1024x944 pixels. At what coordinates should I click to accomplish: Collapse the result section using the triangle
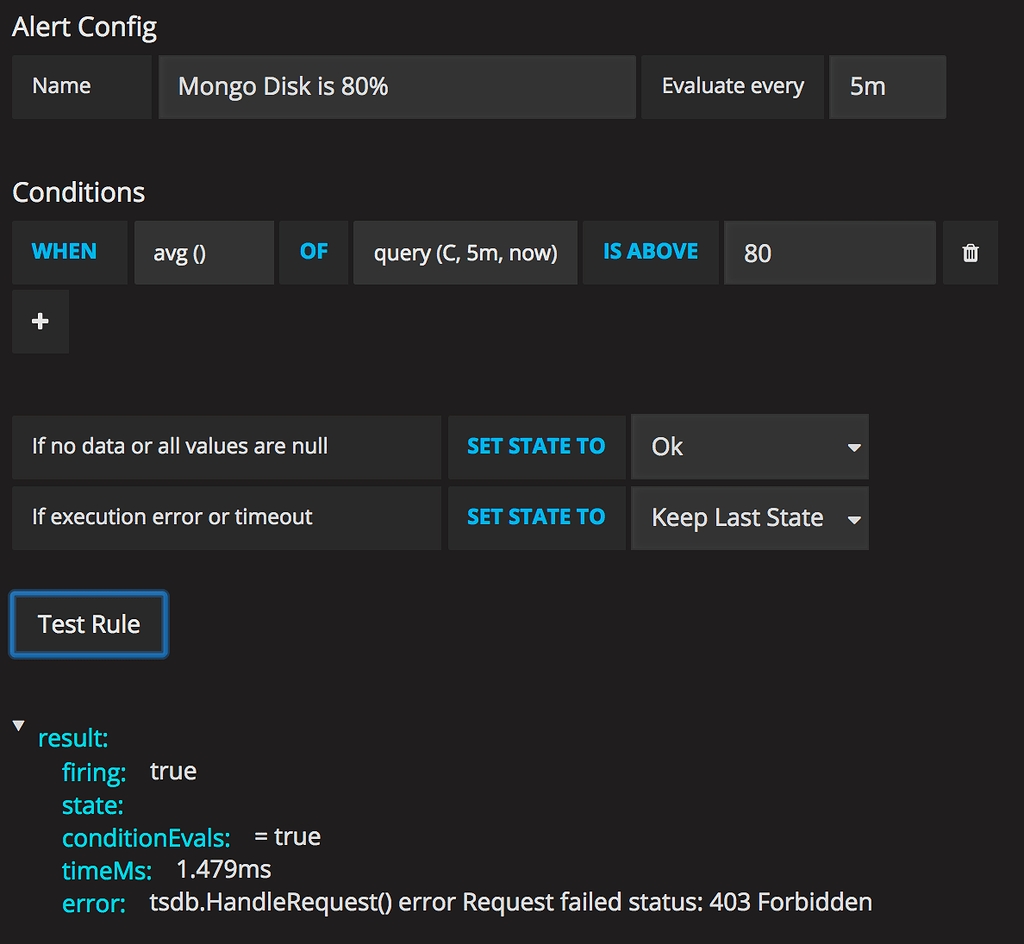18,724
